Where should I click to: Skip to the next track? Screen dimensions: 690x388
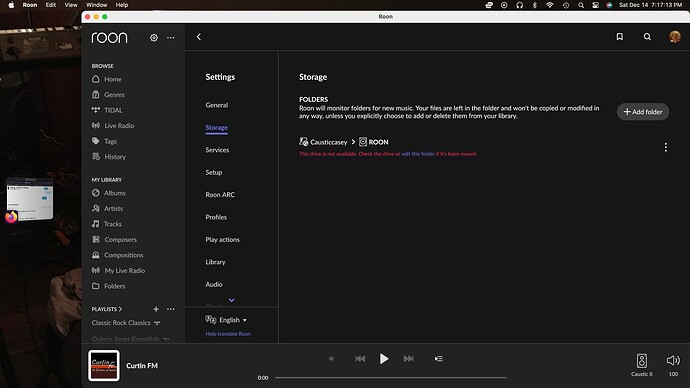[408, 359]
